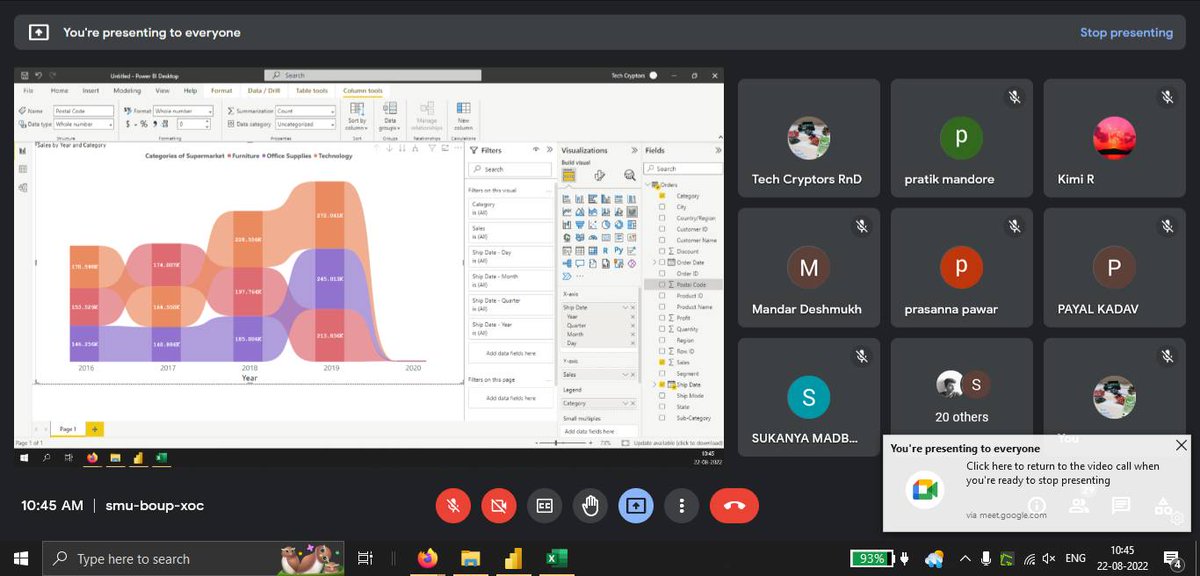Screen dimensions: 1200x576
Task: Tick the Segment field checkbox
Action: [x=661, y=374]
